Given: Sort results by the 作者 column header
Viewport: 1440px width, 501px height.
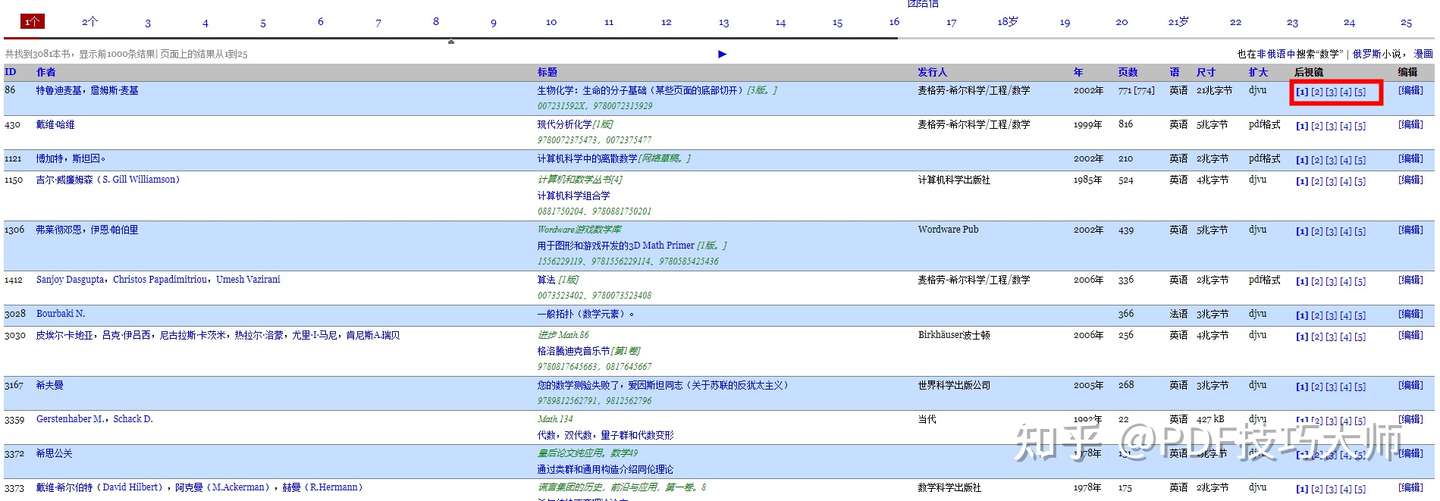Looking at the screenshot, I should [46, 72].
